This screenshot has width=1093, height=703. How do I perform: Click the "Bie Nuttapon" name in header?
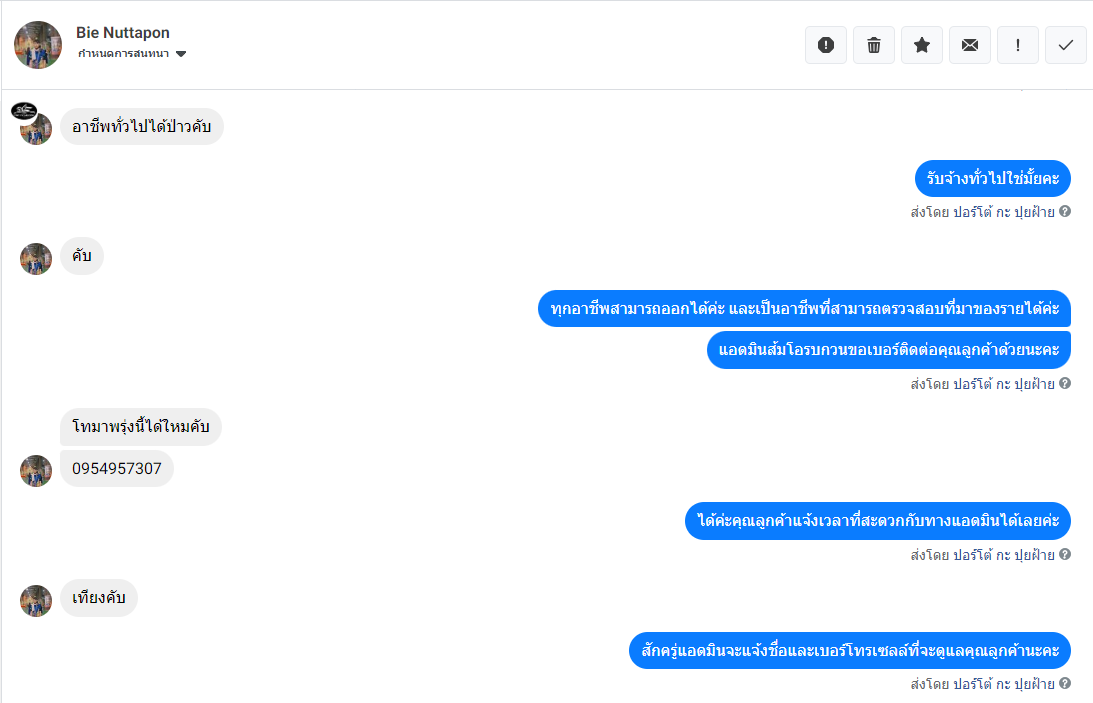click(123, 33)
